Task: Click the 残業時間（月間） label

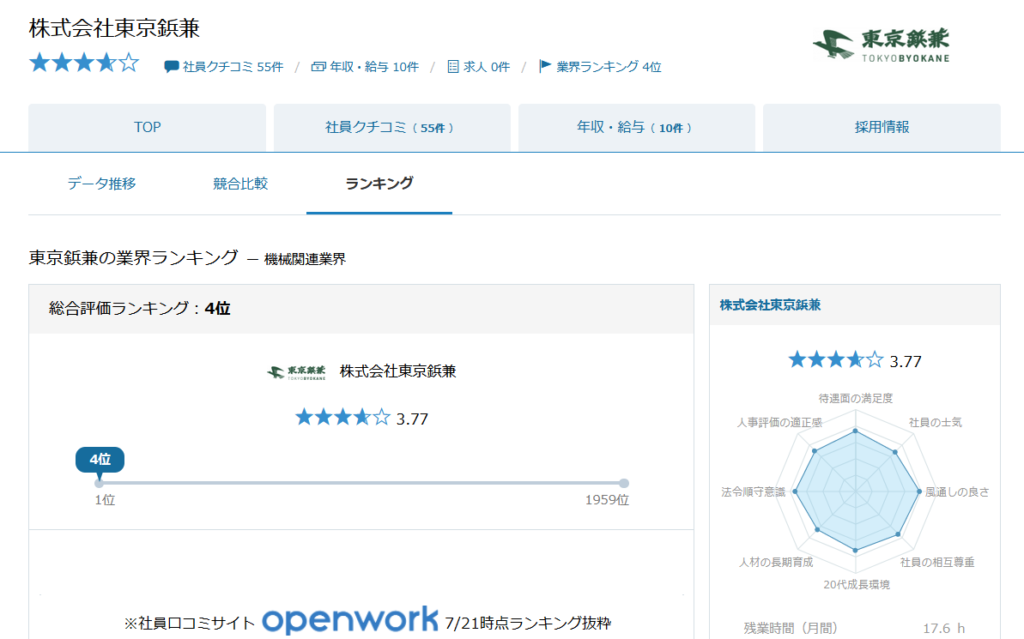Action: [x=790, y=629]
